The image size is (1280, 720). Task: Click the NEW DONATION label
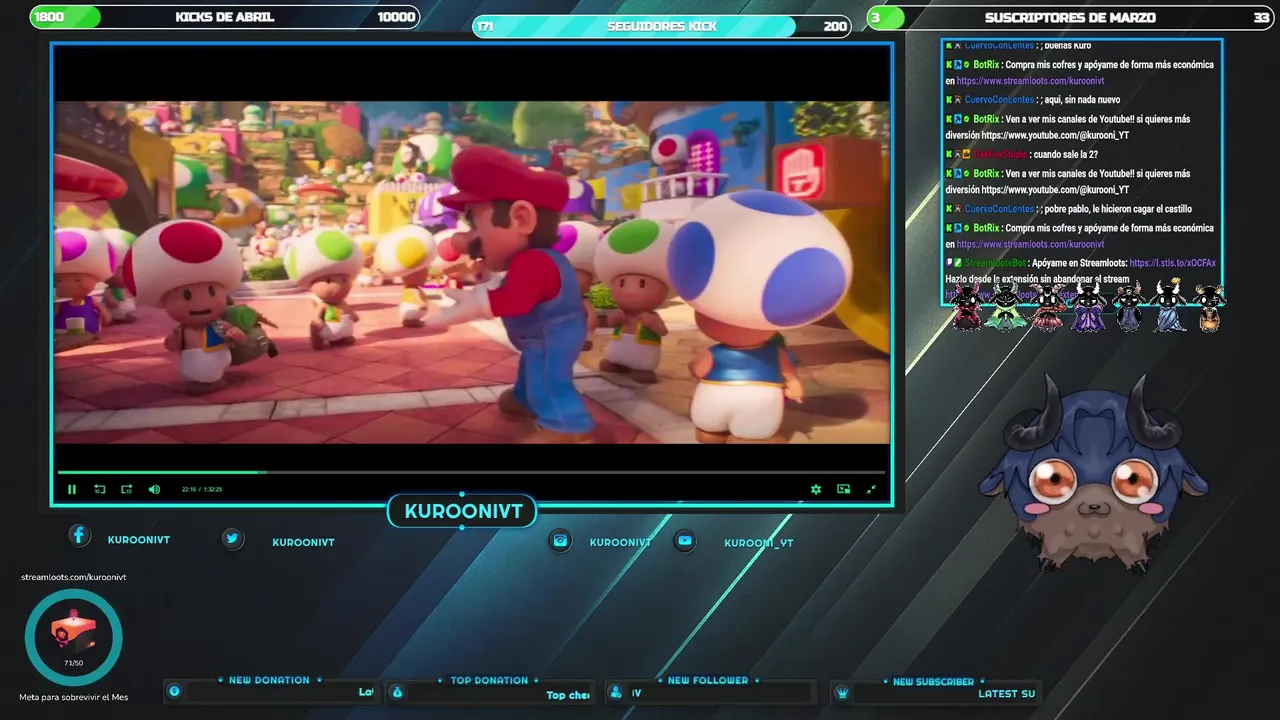pyautogui.click(x=269, y=680)
